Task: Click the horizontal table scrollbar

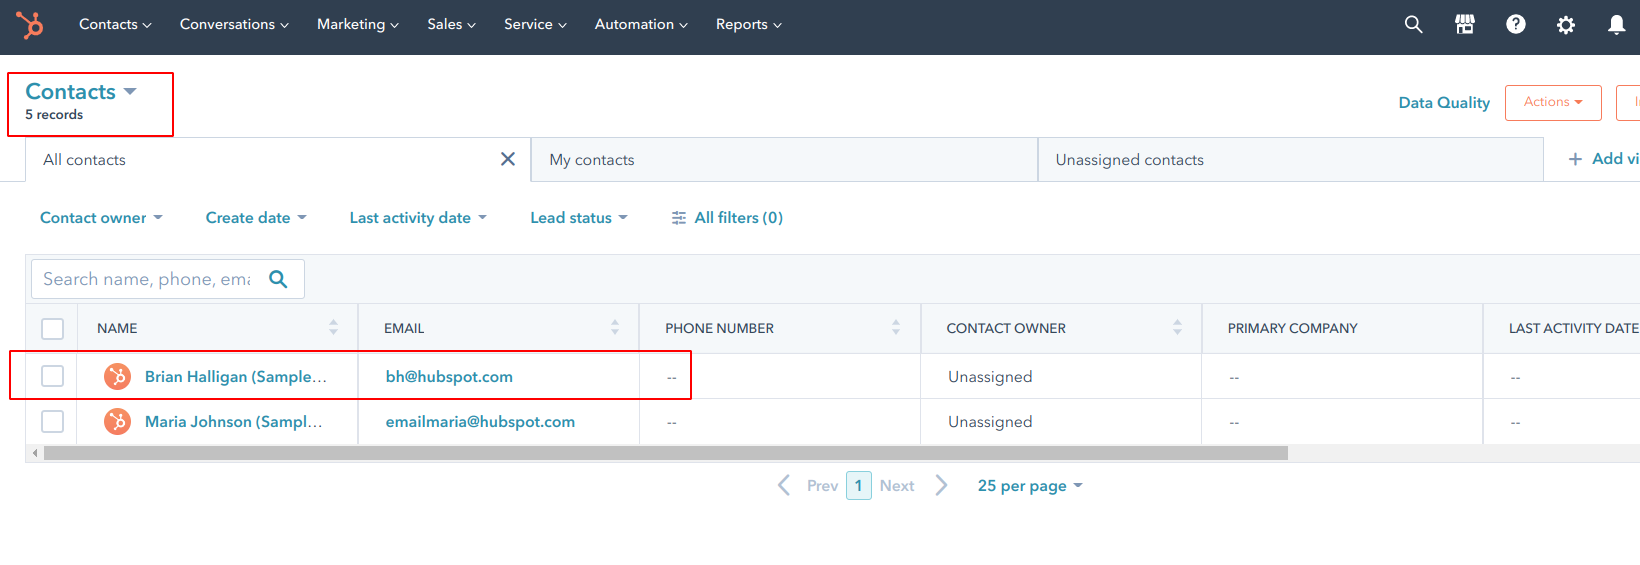Action: click(x=666, y=453)
